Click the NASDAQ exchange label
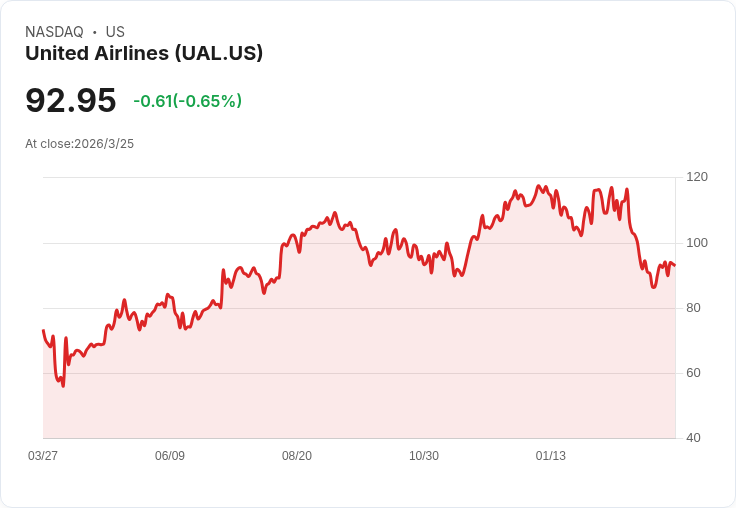 (54, 31)
